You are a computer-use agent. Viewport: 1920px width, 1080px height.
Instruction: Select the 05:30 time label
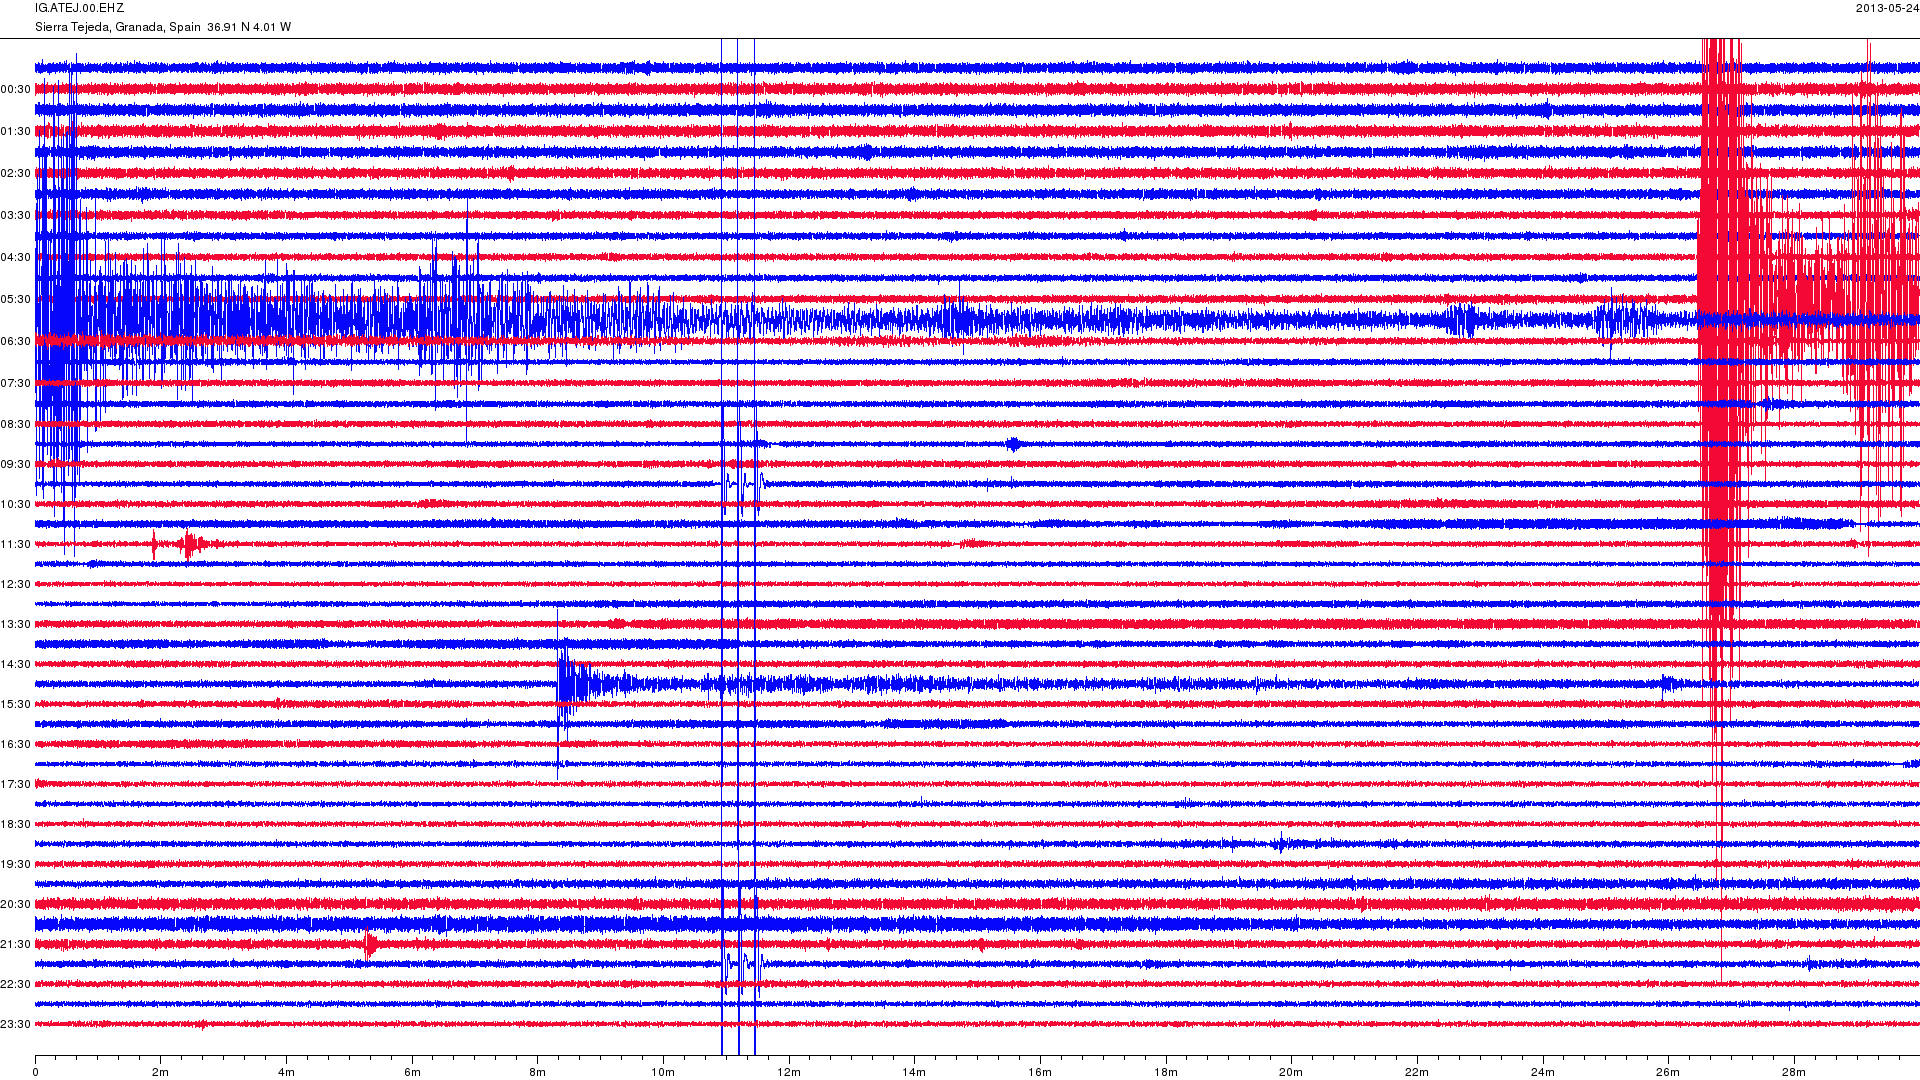16,300
